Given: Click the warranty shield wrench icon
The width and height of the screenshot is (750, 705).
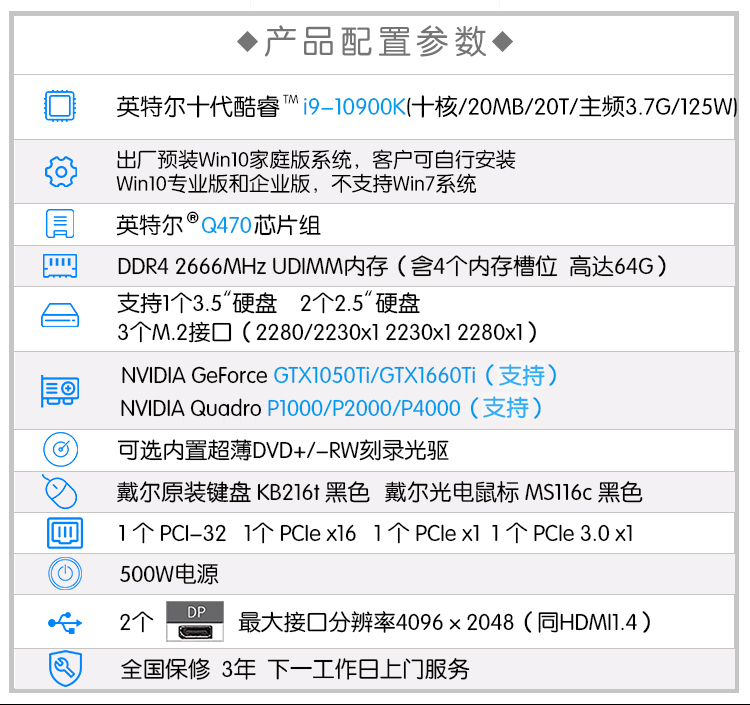Looking at the screenshot, I should (65, 668).
